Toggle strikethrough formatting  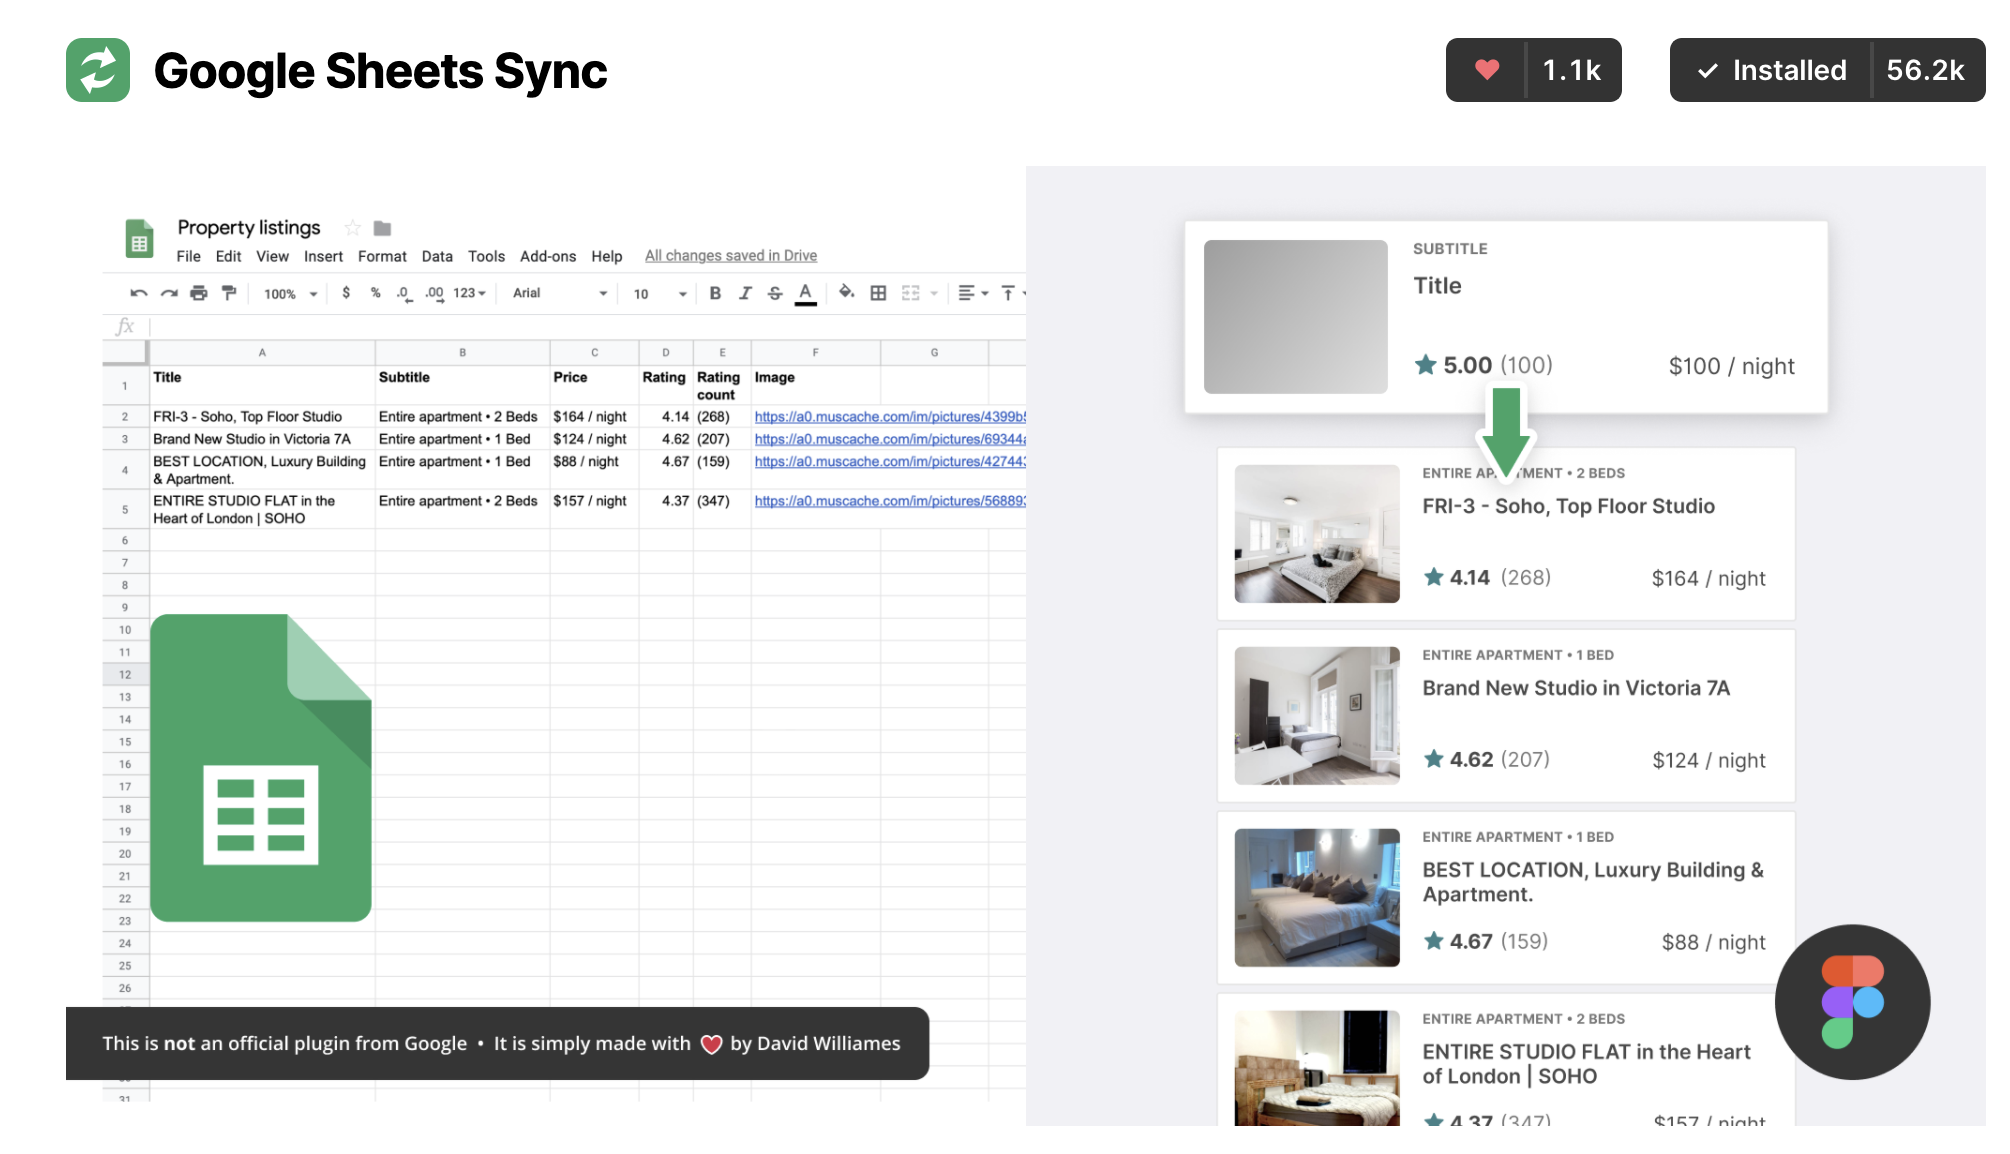tap(775, 293)
